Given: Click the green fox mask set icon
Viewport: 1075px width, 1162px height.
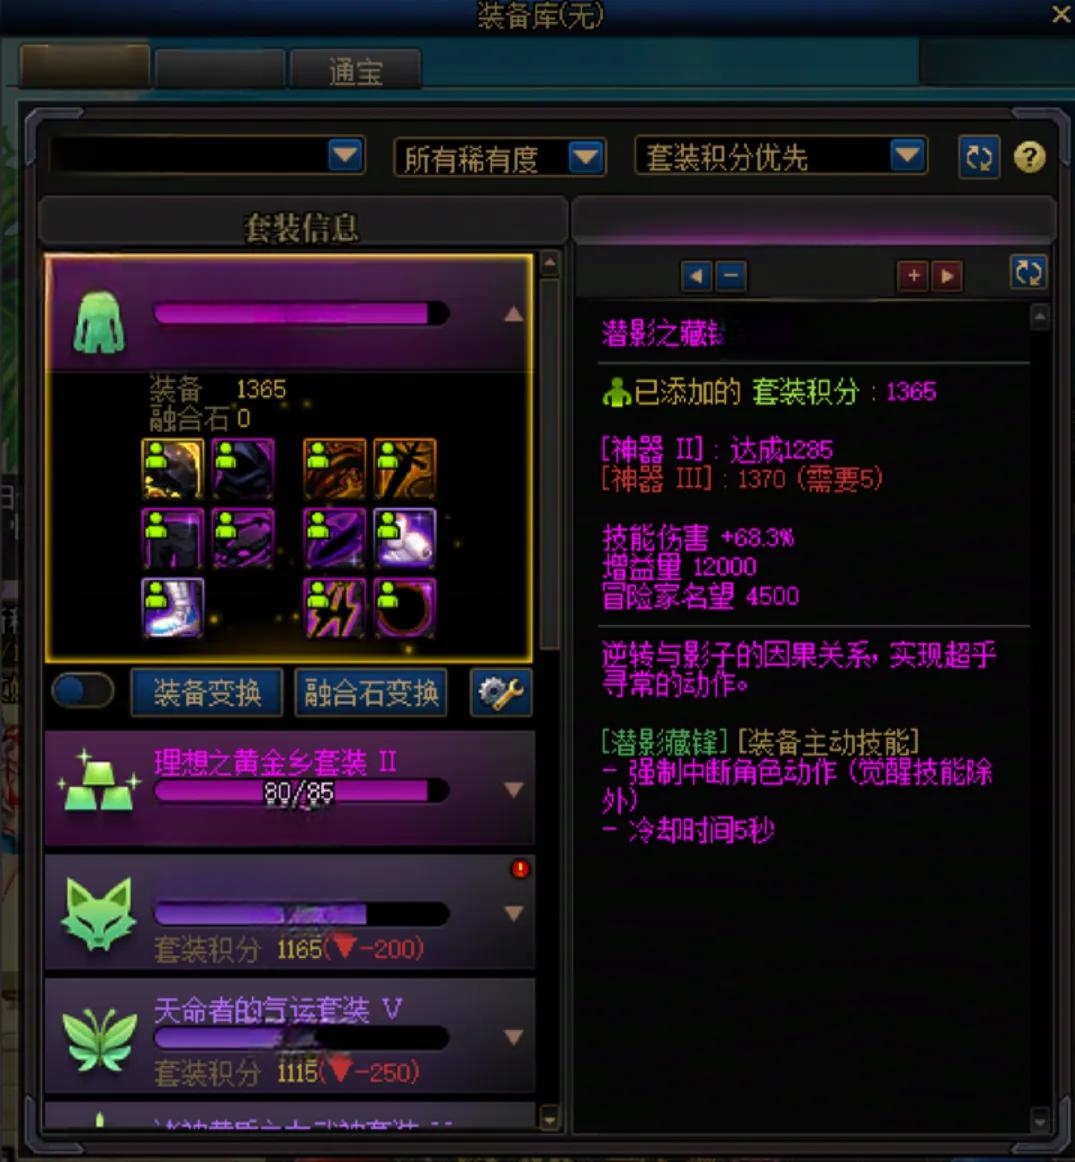Looking at the screenshot, I should click(x=99, y=913).
